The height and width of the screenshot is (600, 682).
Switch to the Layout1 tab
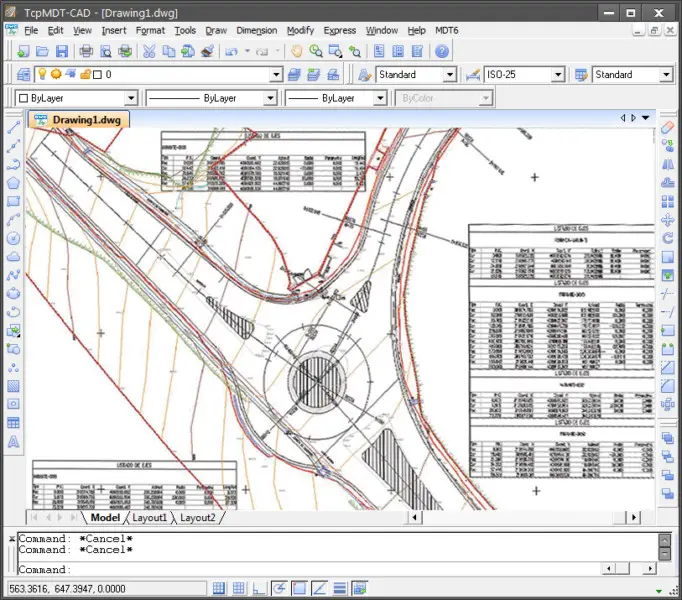(150, 518)
